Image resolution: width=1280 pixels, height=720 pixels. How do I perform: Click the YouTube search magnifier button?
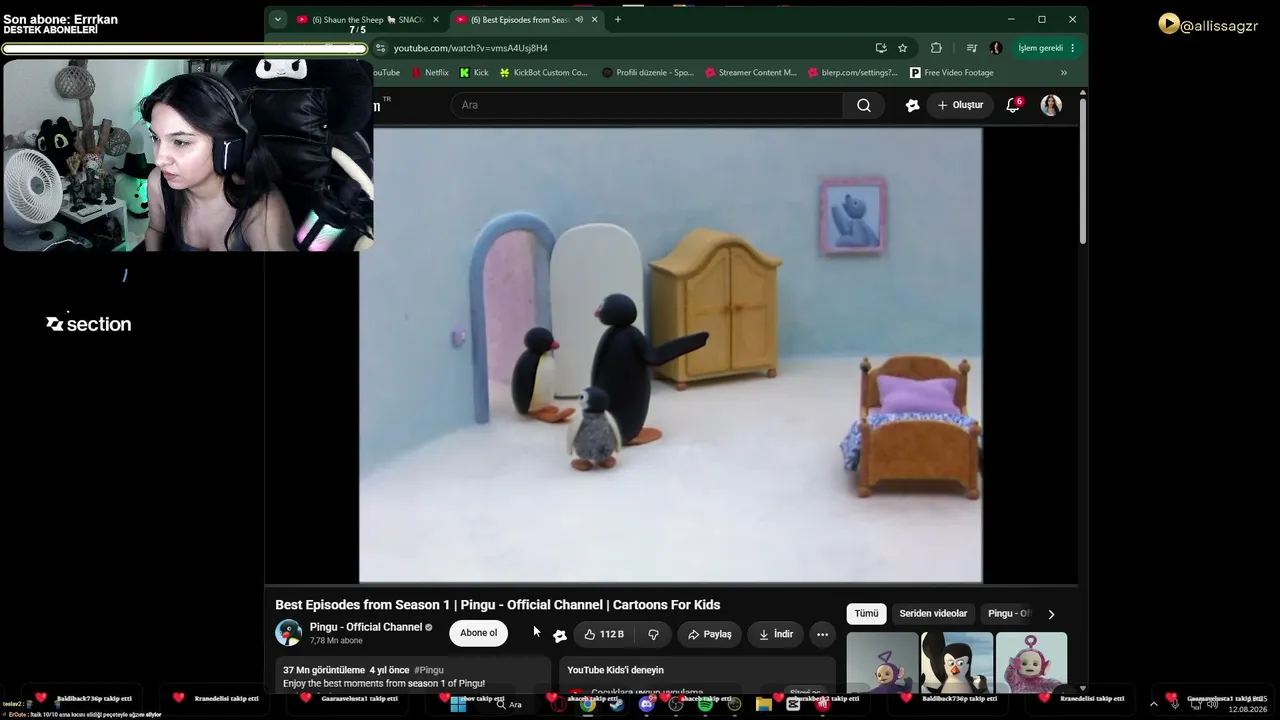(x=864, y=105)
